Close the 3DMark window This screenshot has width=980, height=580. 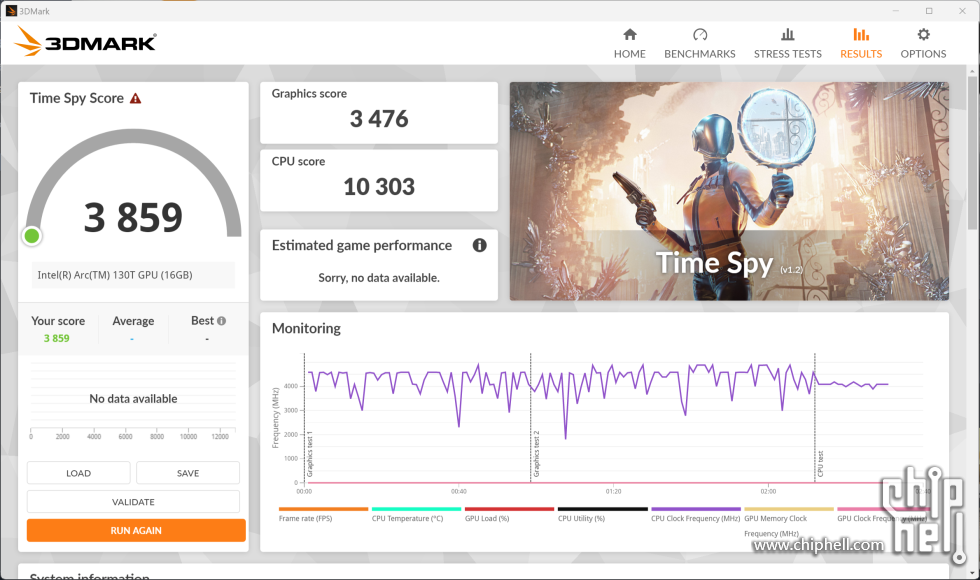[962, 11]
